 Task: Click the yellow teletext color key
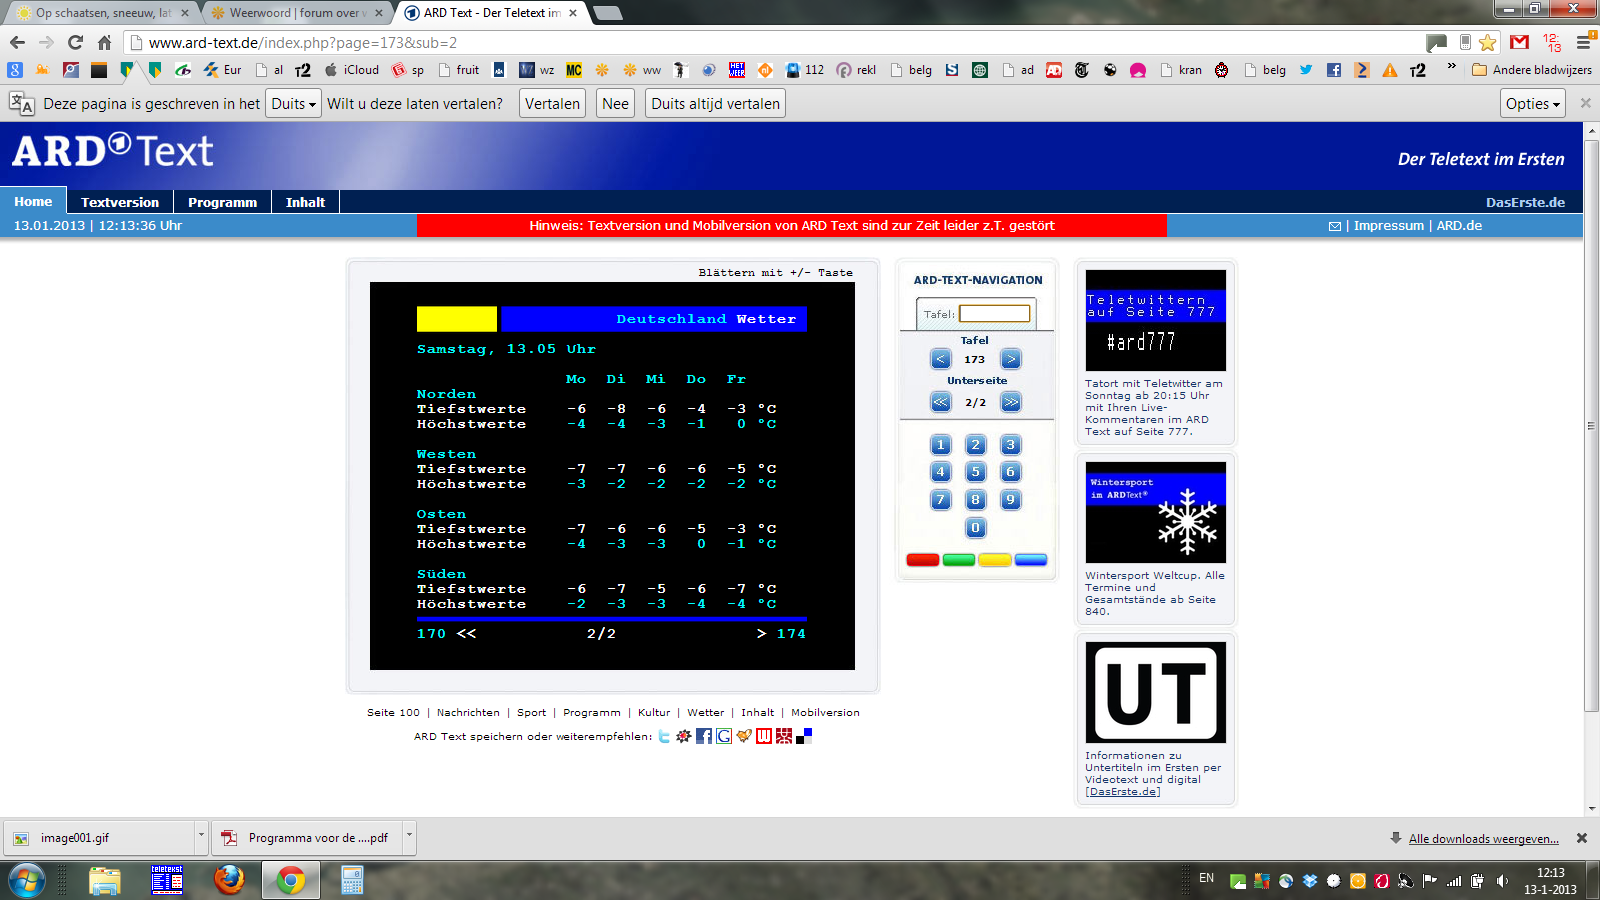click(x=995, y=560)
